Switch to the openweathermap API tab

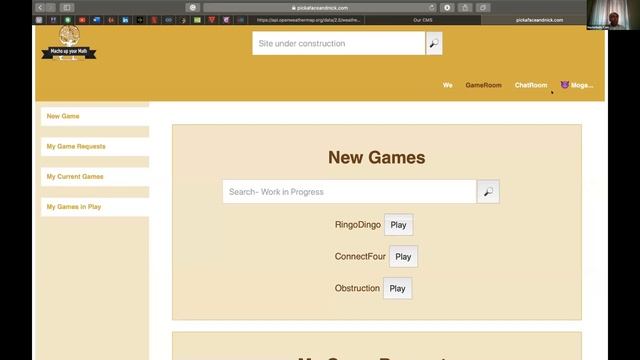coord(308,20)
